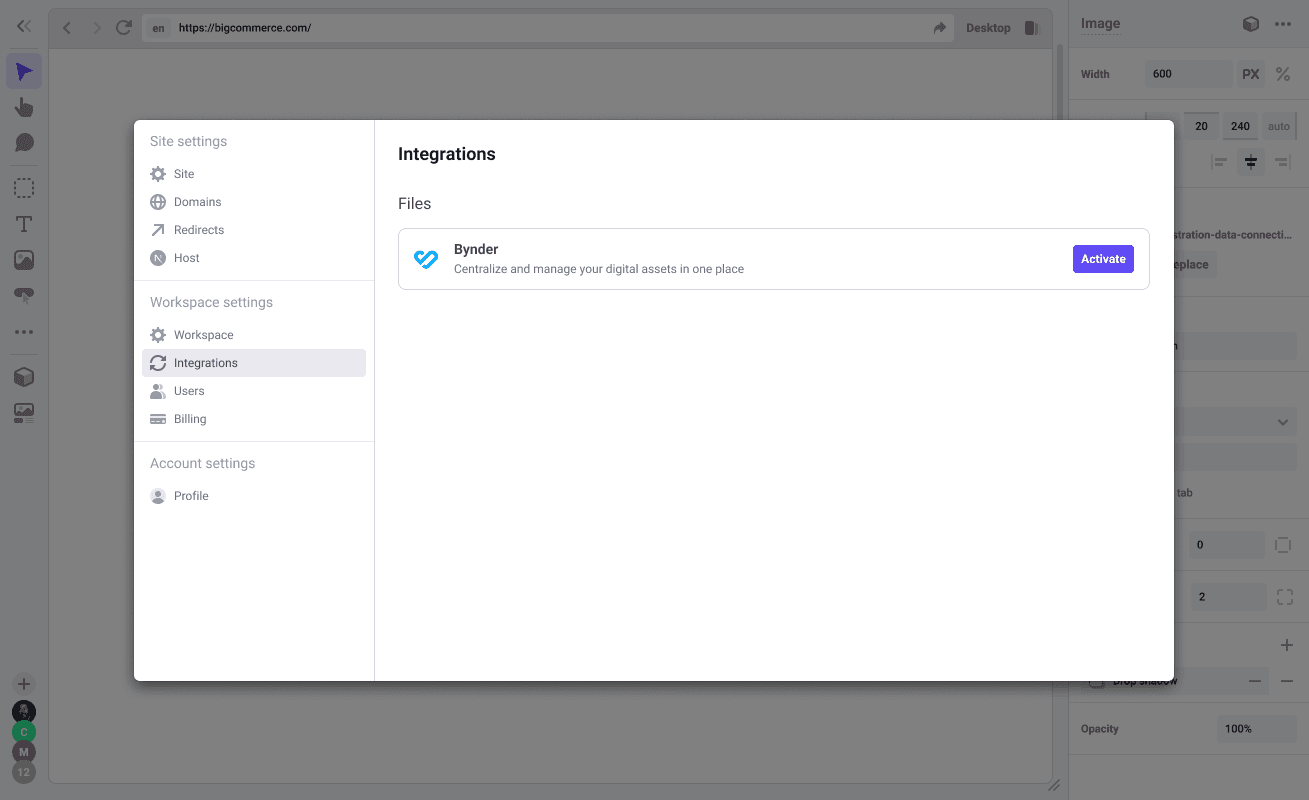
Task: Select the marquee selection tool
Action: point(24,187)
